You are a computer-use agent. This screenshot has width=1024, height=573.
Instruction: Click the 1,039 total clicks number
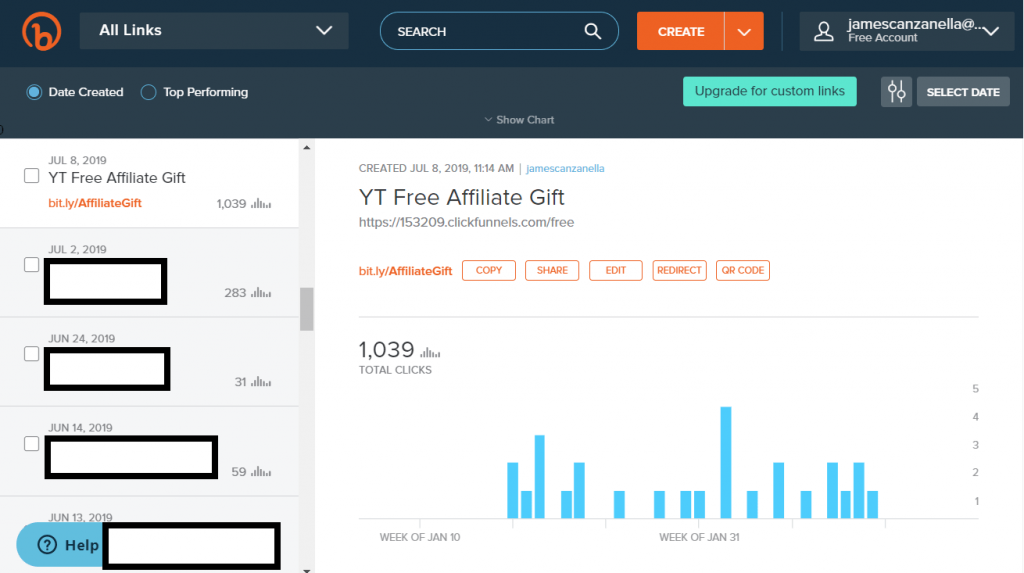tap(387, 350)
